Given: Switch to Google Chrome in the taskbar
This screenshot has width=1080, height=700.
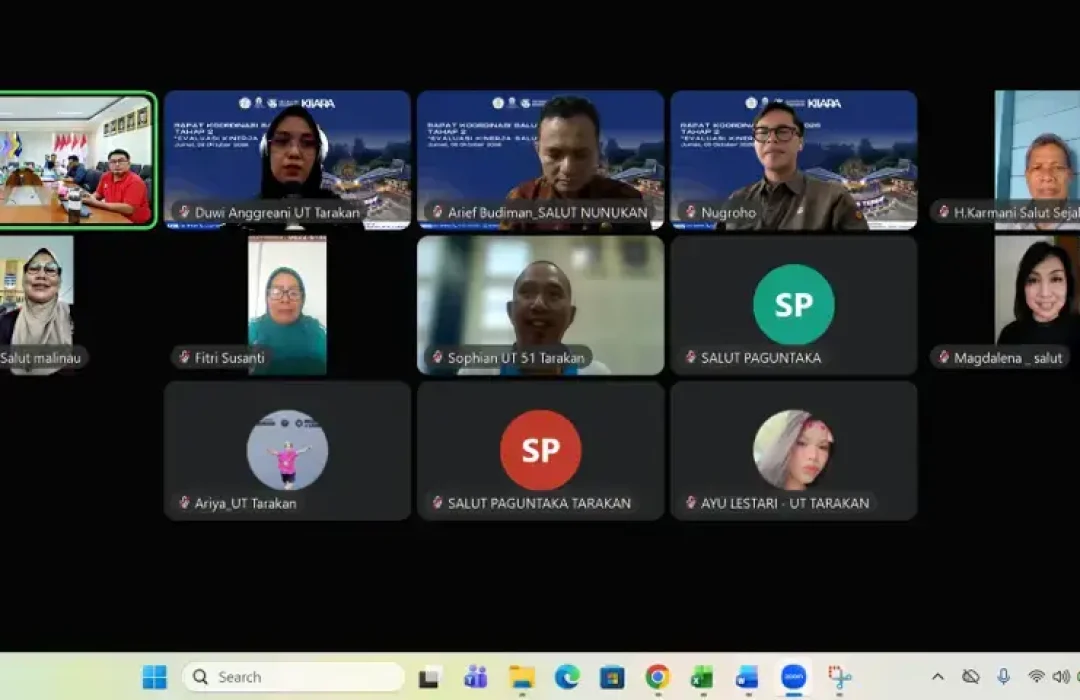Looking at the screenshot, I should tap(658, 677).
